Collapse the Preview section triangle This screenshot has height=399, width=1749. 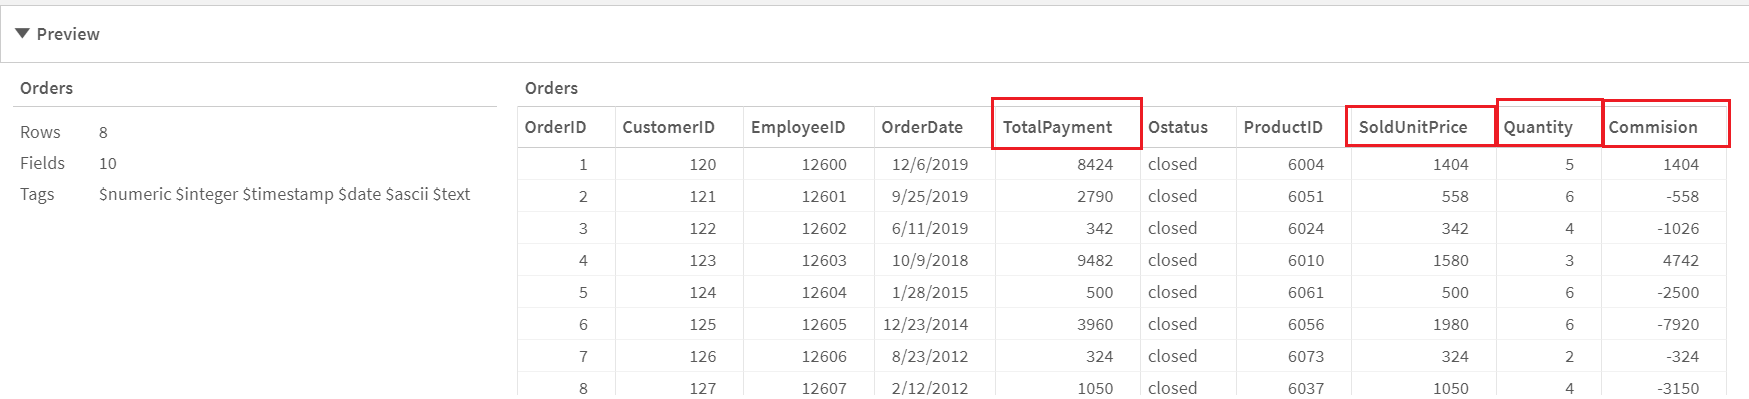[x=22, y=34]
